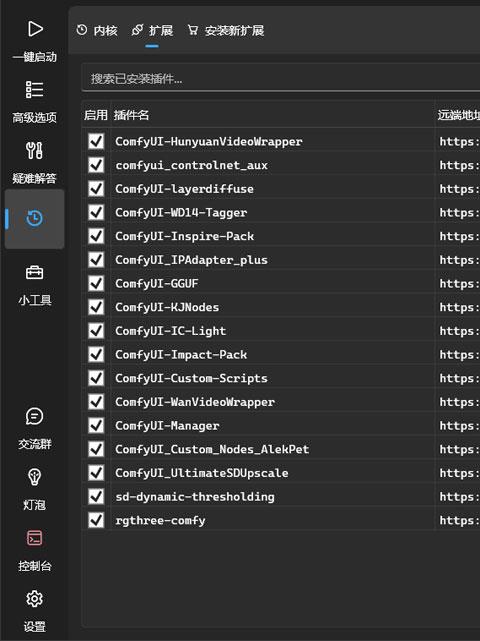Click the ComfyUI-Inspire-Pack name
The height and width of the screenshot is (641, 480).
pos(184,237)
